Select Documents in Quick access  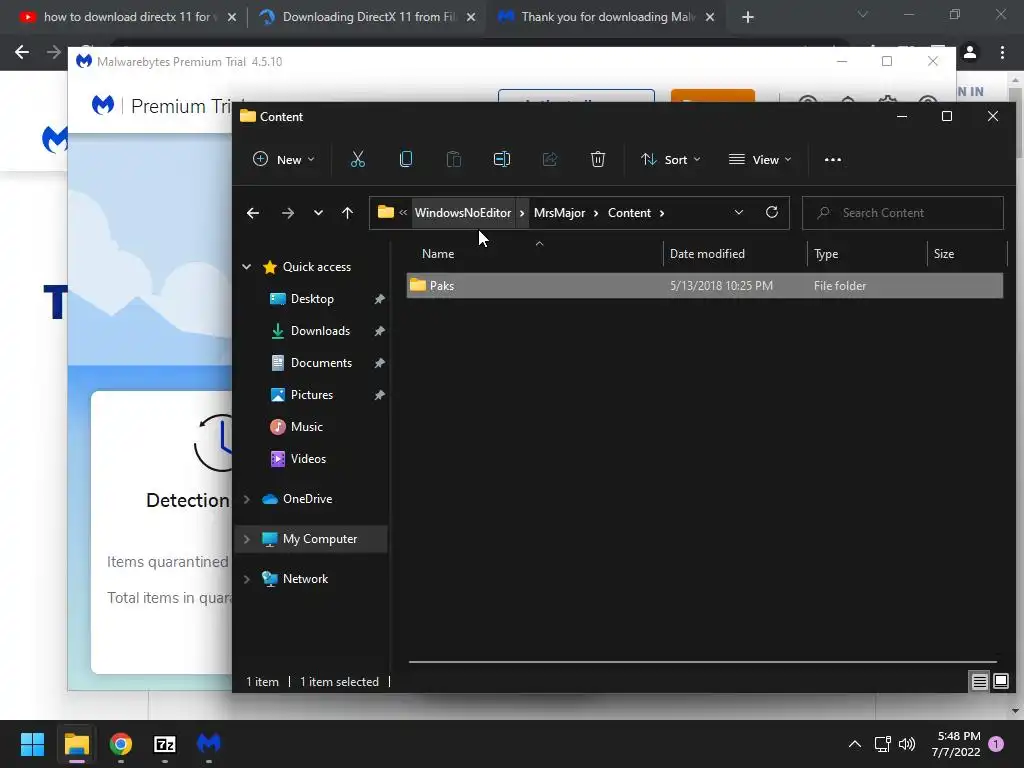click(x=321, y=362)
